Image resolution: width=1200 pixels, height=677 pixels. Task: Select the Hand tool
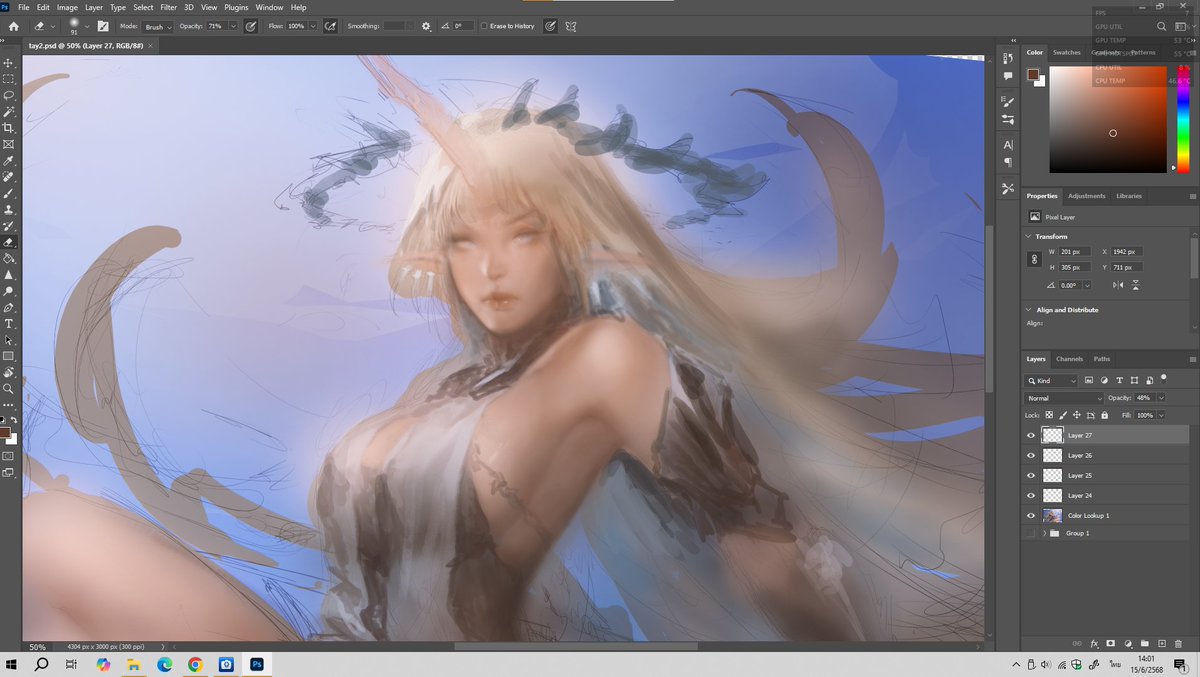click(9, 372)
